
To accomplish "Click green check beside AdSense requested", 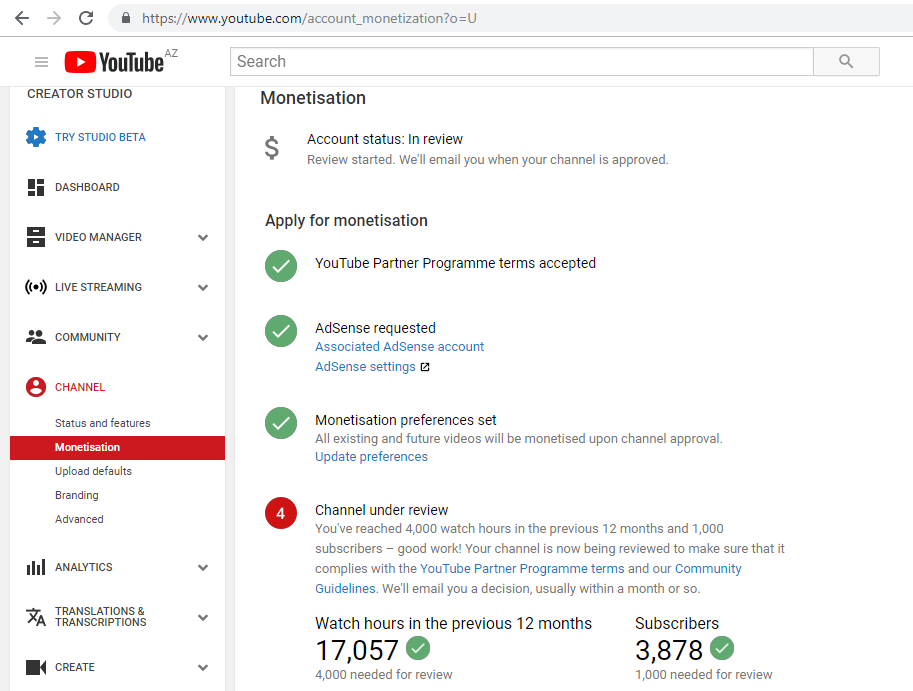I will pos(281,331).
